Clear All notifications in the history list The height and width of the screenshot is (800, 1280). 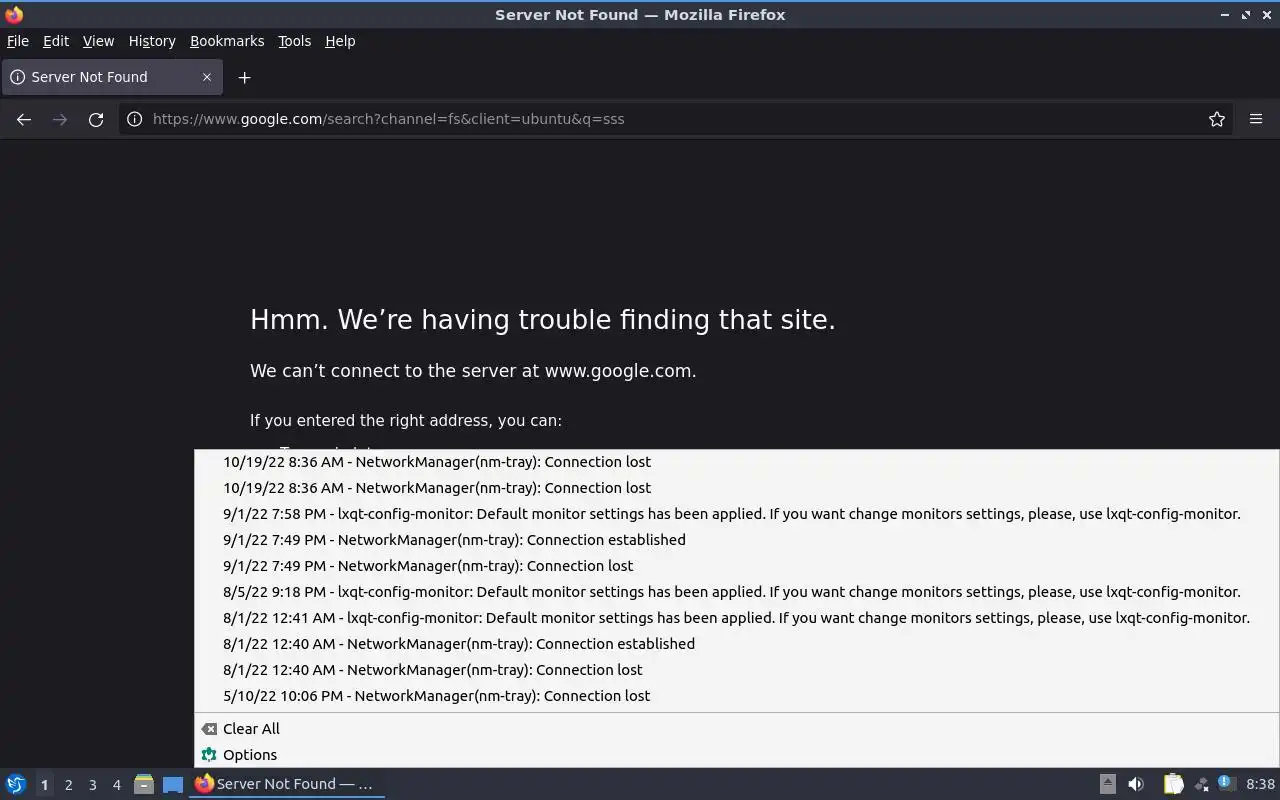pos(250,729)
